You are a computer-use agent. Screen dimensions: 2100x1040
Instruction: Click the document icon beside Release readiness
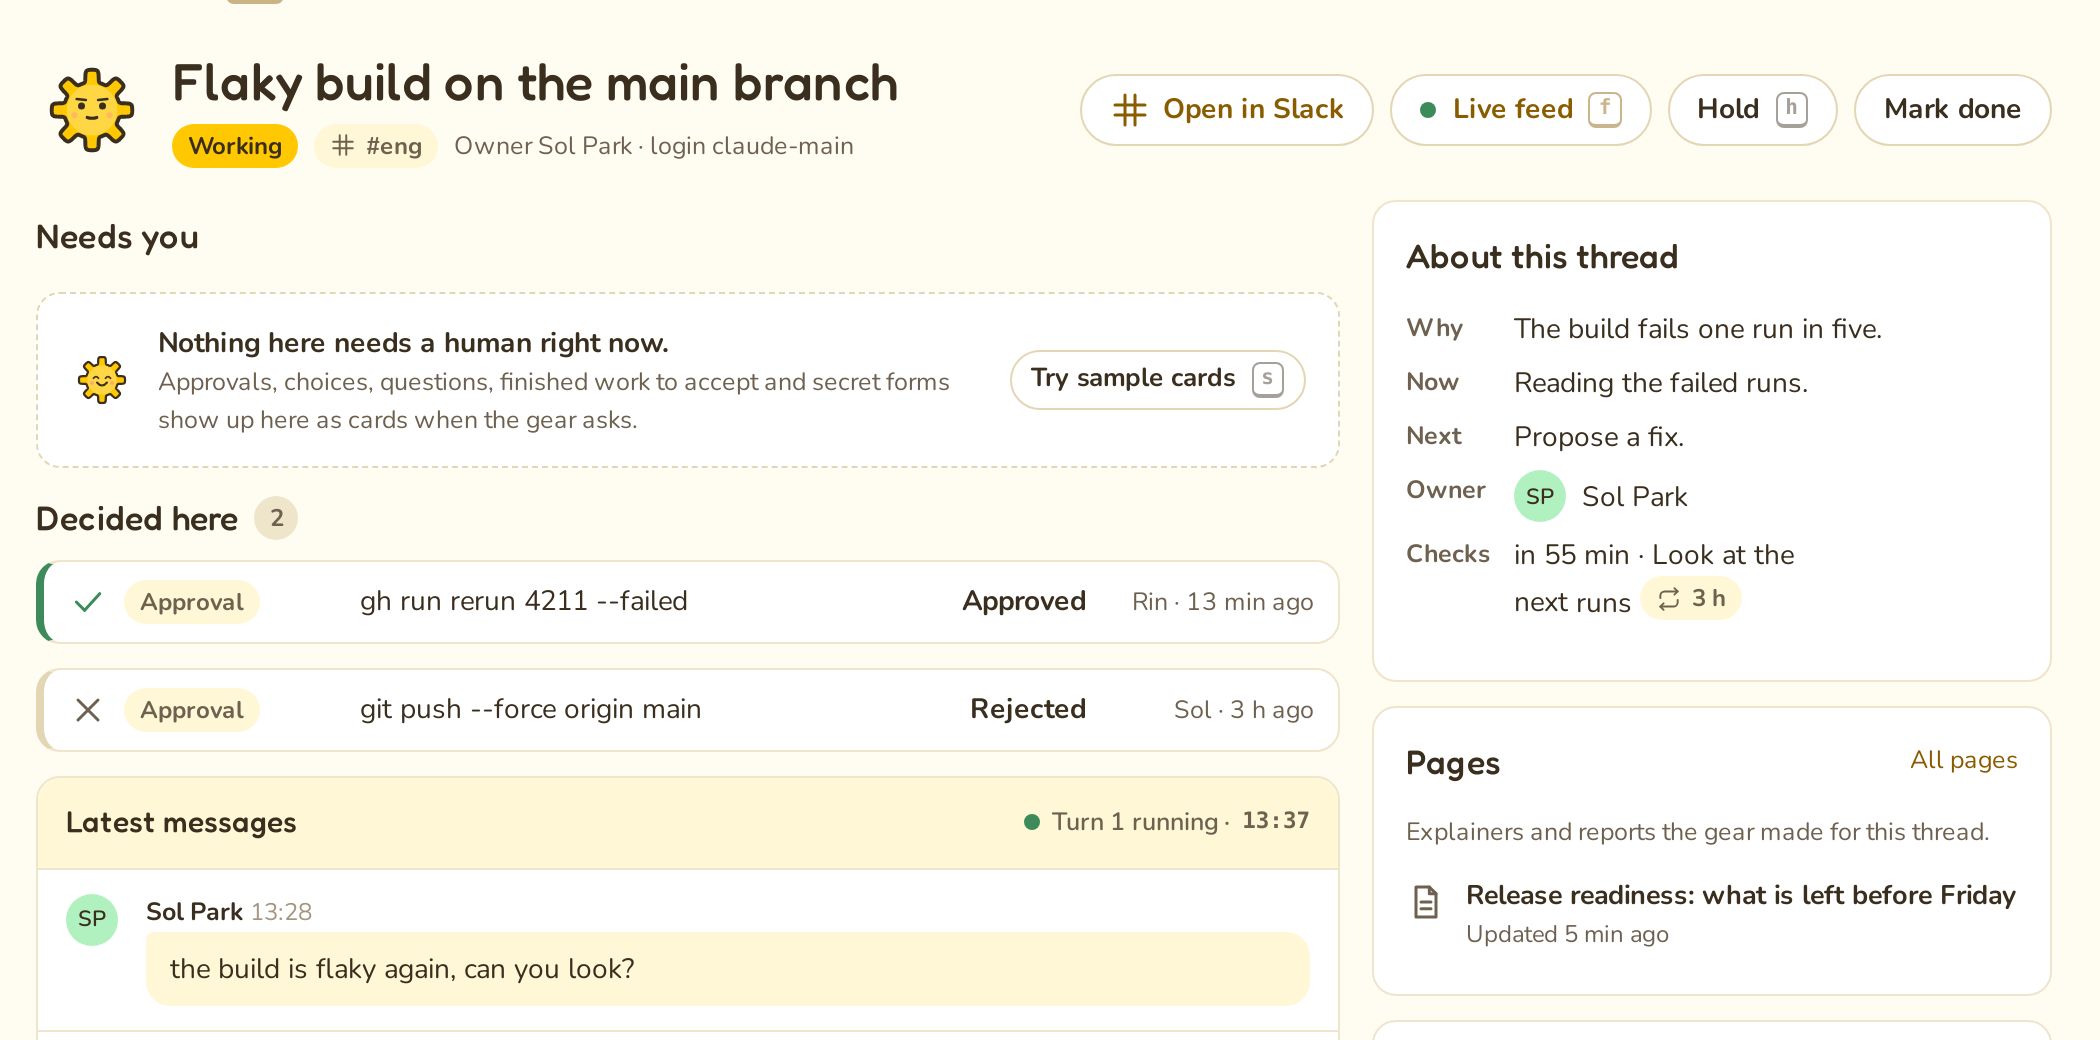(1426, 901)
